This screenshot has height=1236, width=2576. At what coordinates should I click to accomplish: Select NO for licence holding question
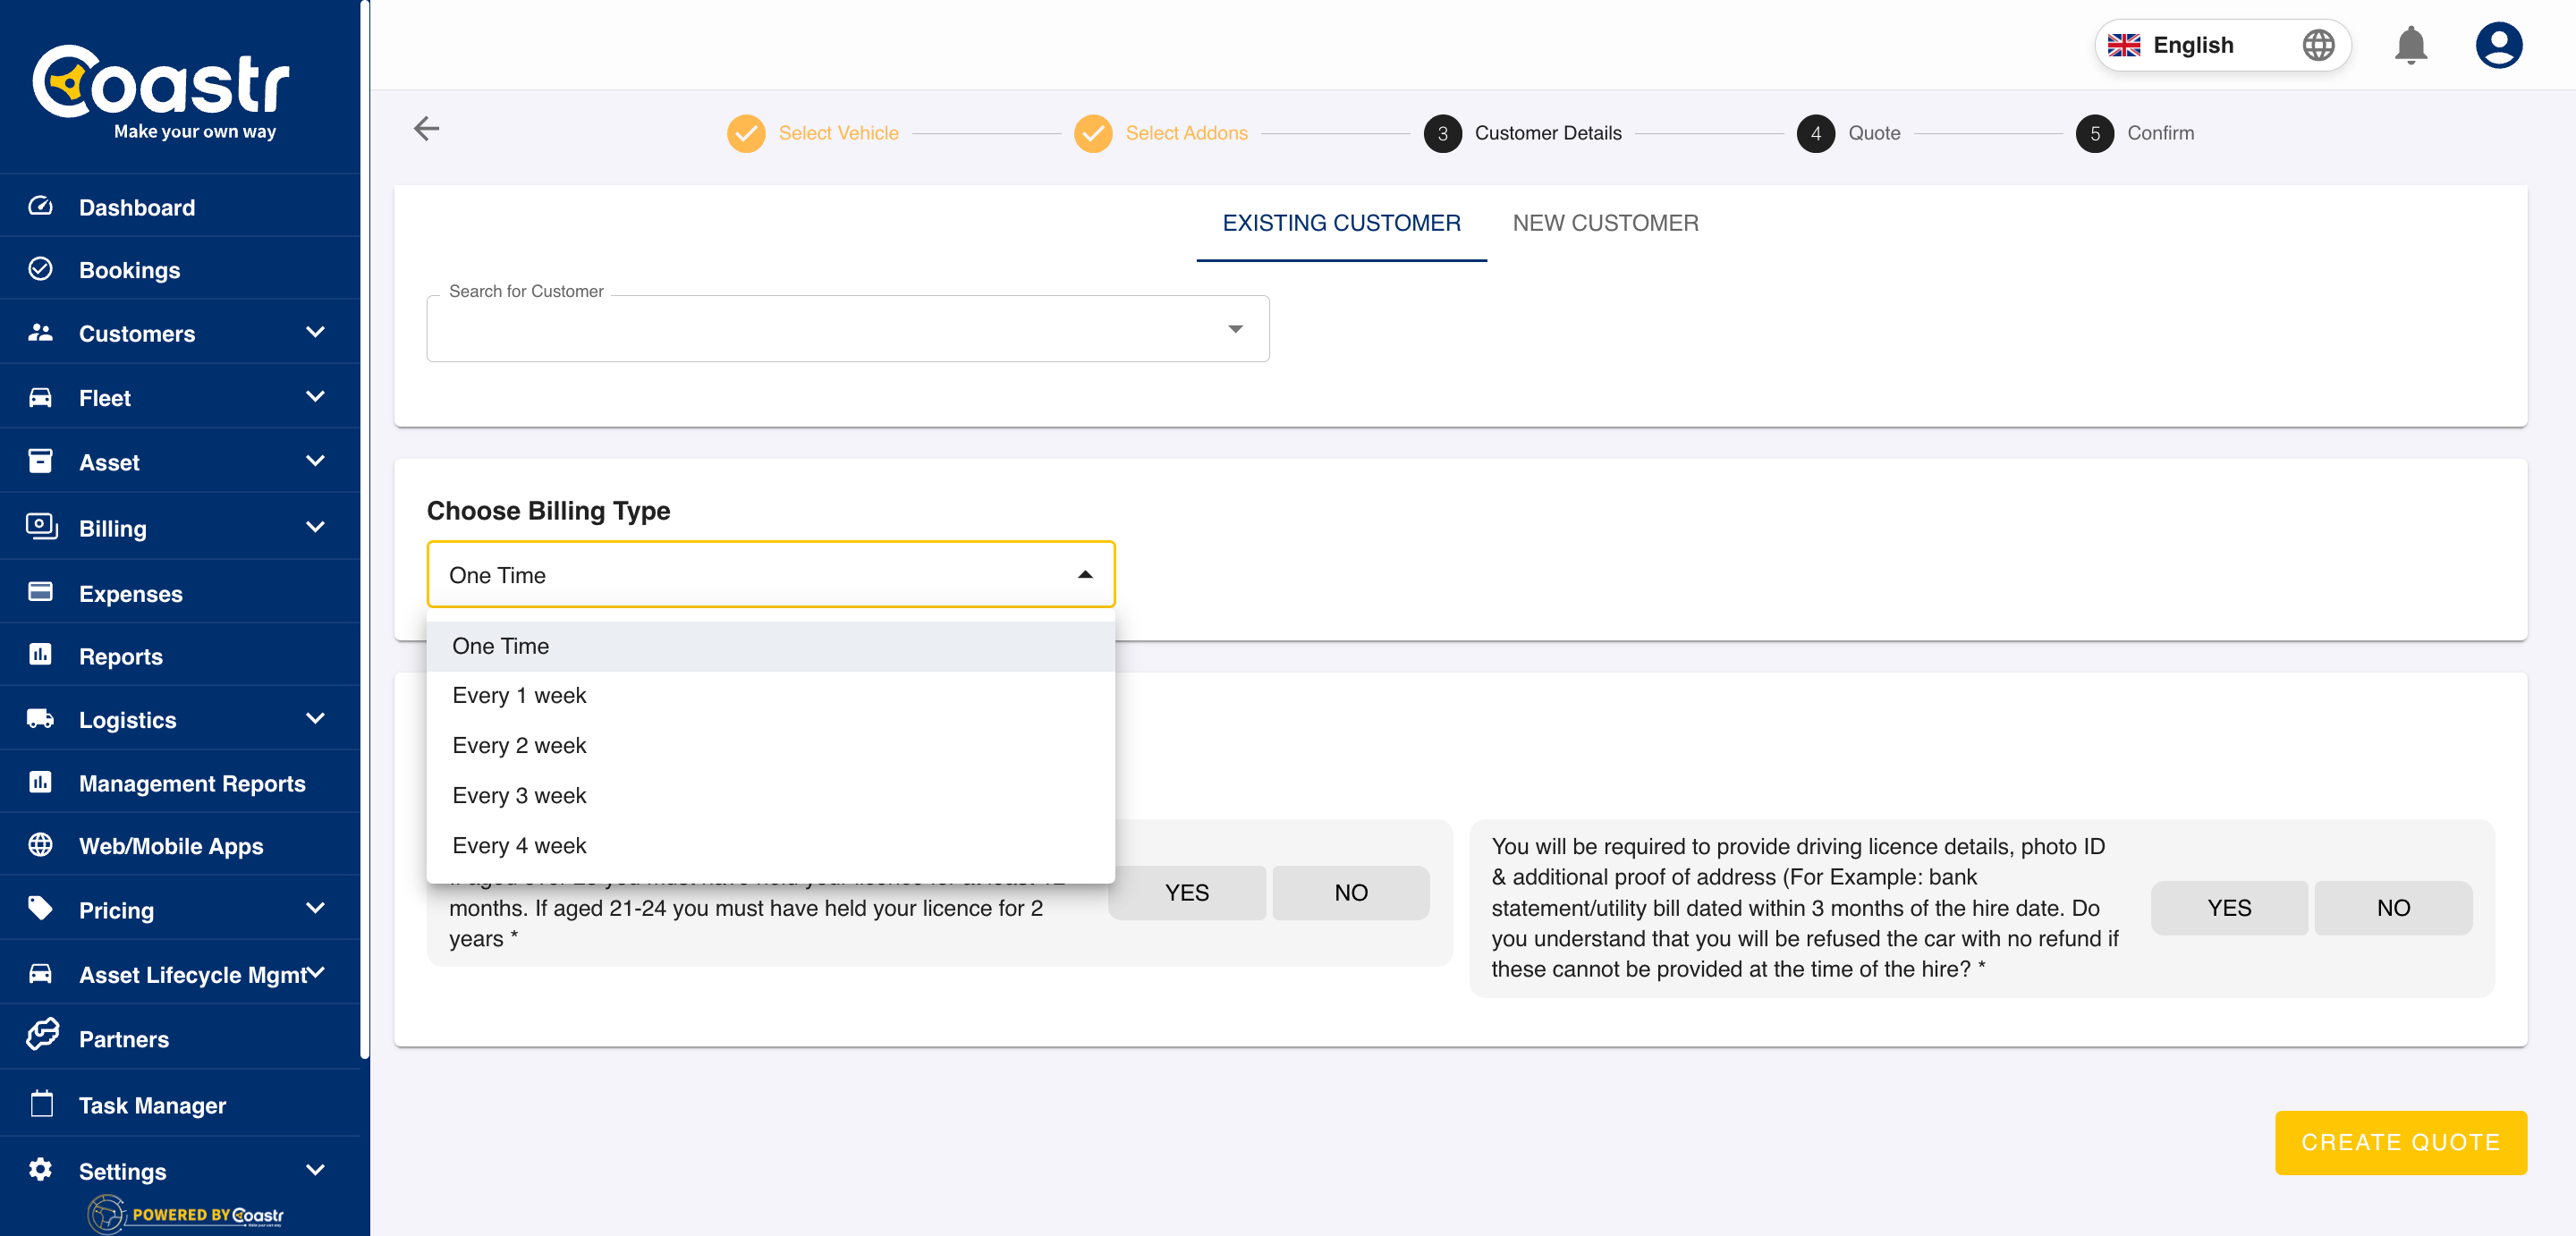pyautogui.click(x=1350, y=892)
